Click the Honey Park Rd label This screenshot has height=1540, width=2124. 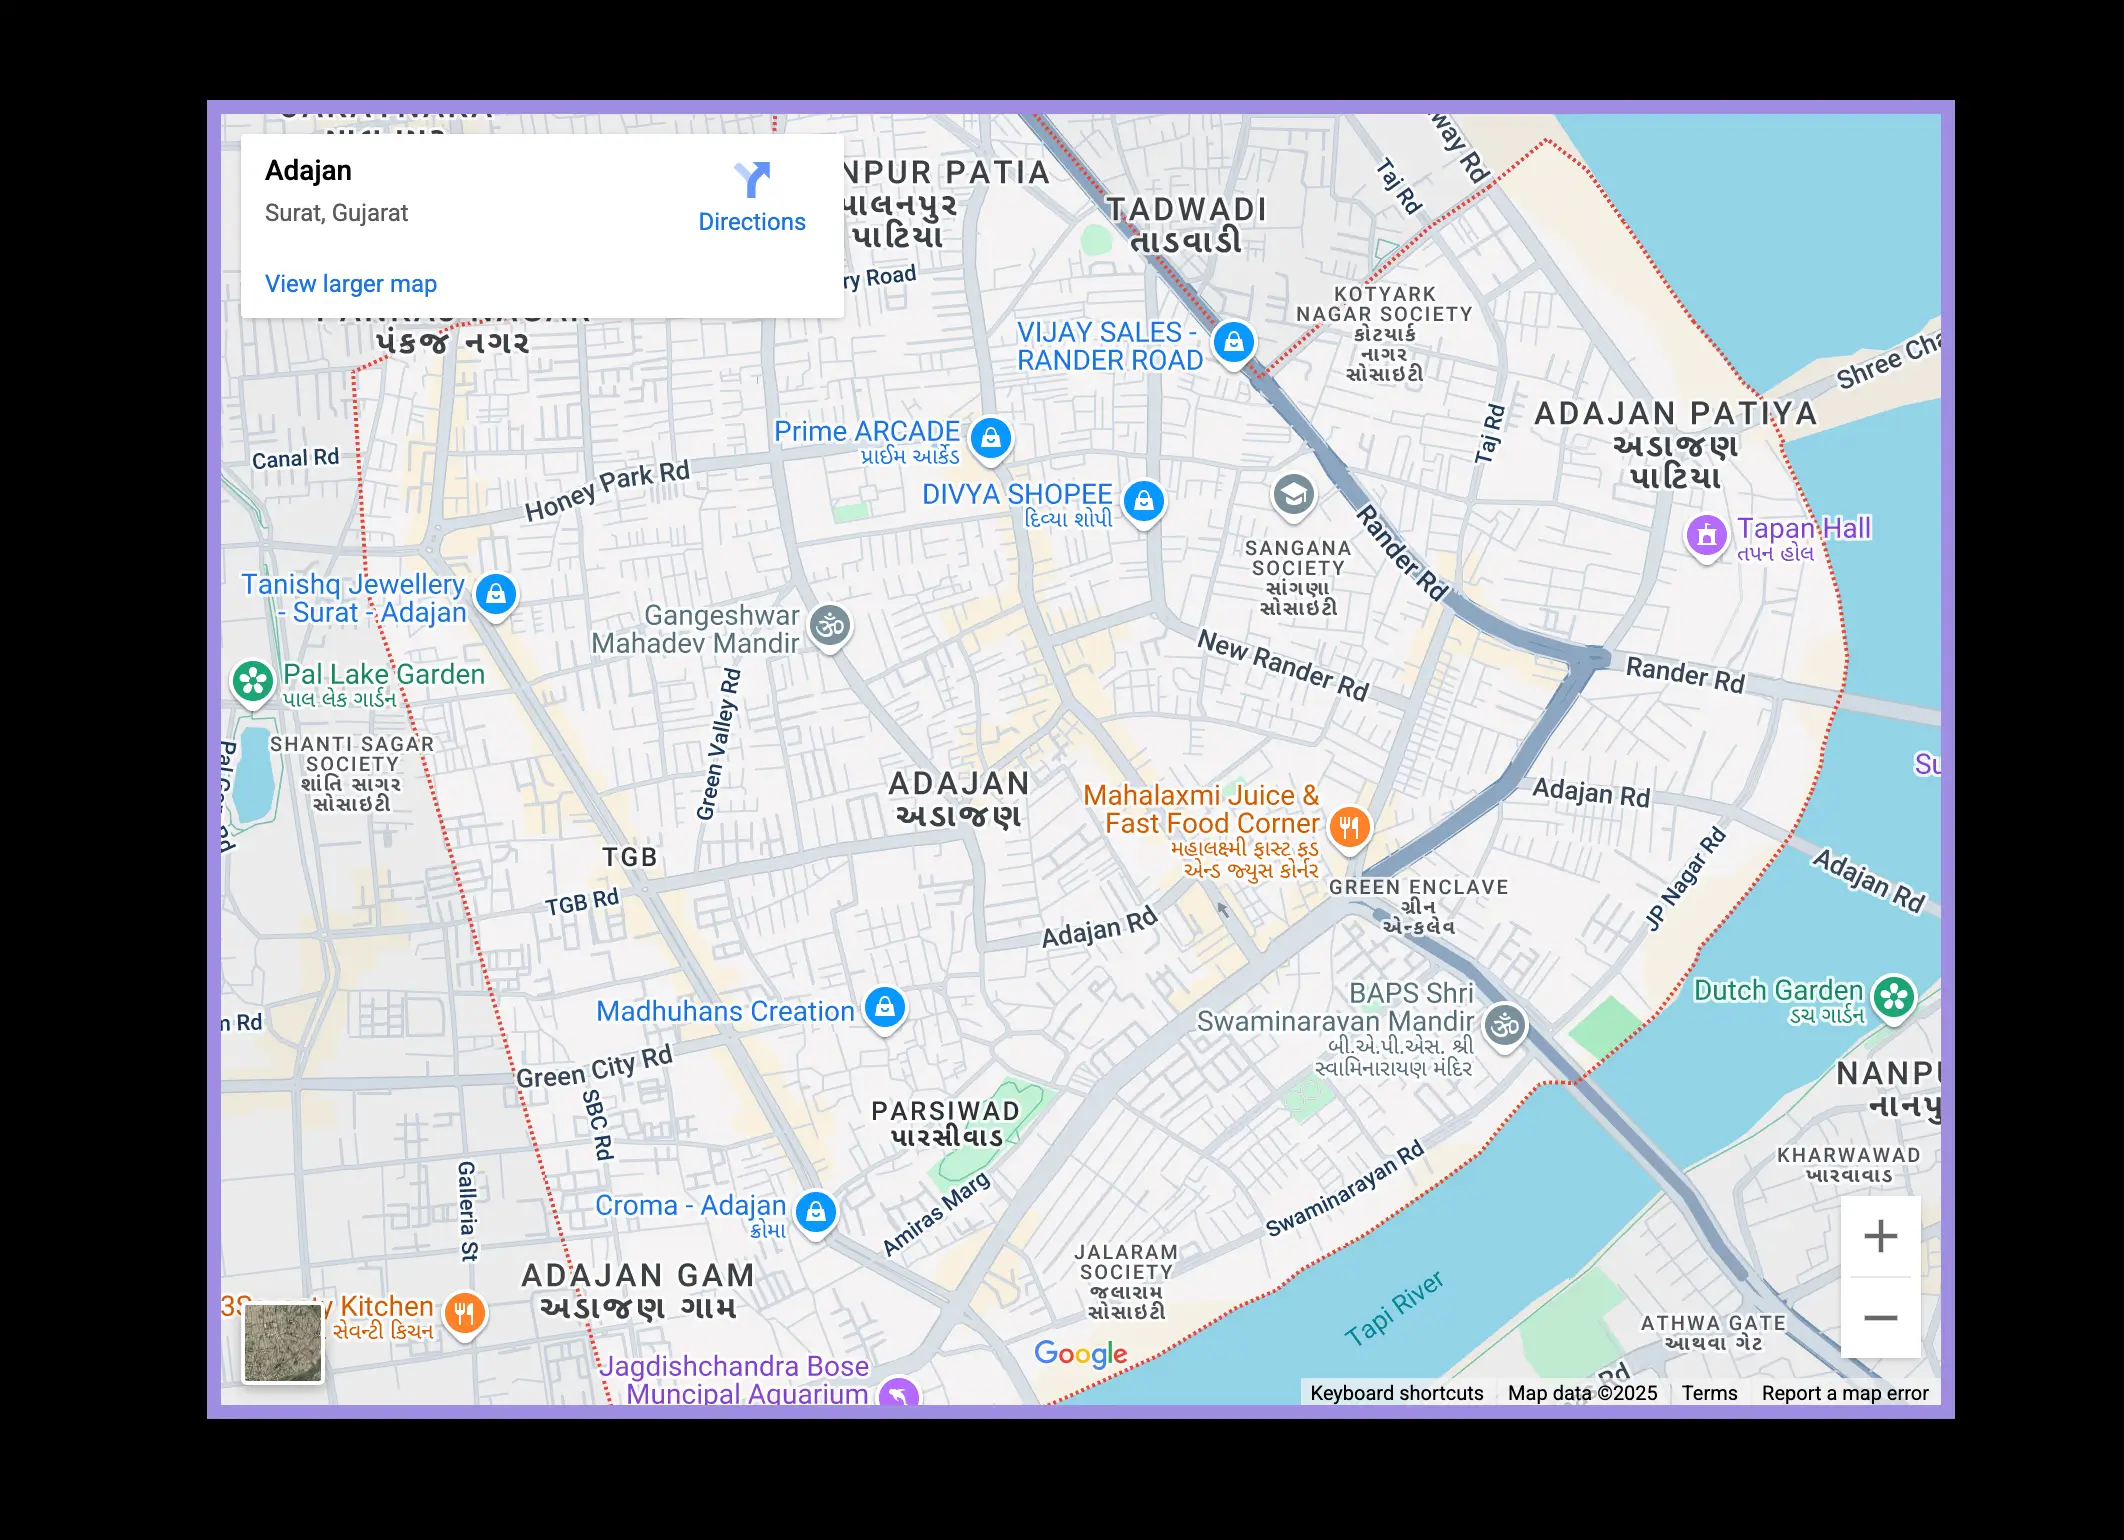point(607,491)
